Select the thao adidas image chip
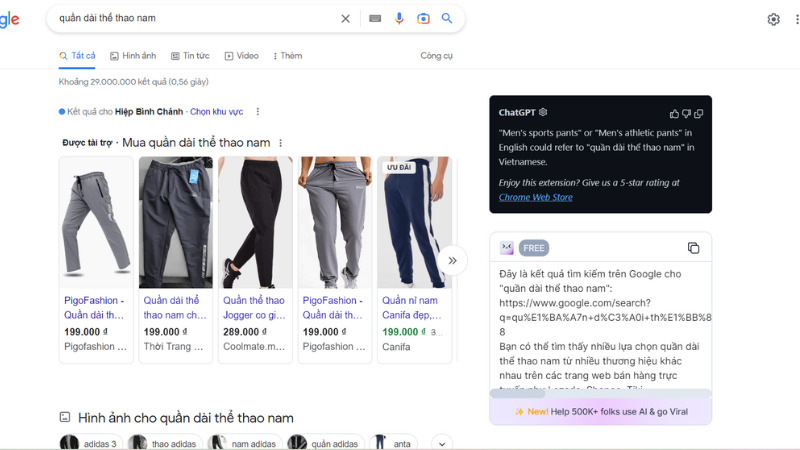Viewport: 800px width, 450px height. [165, 443]
